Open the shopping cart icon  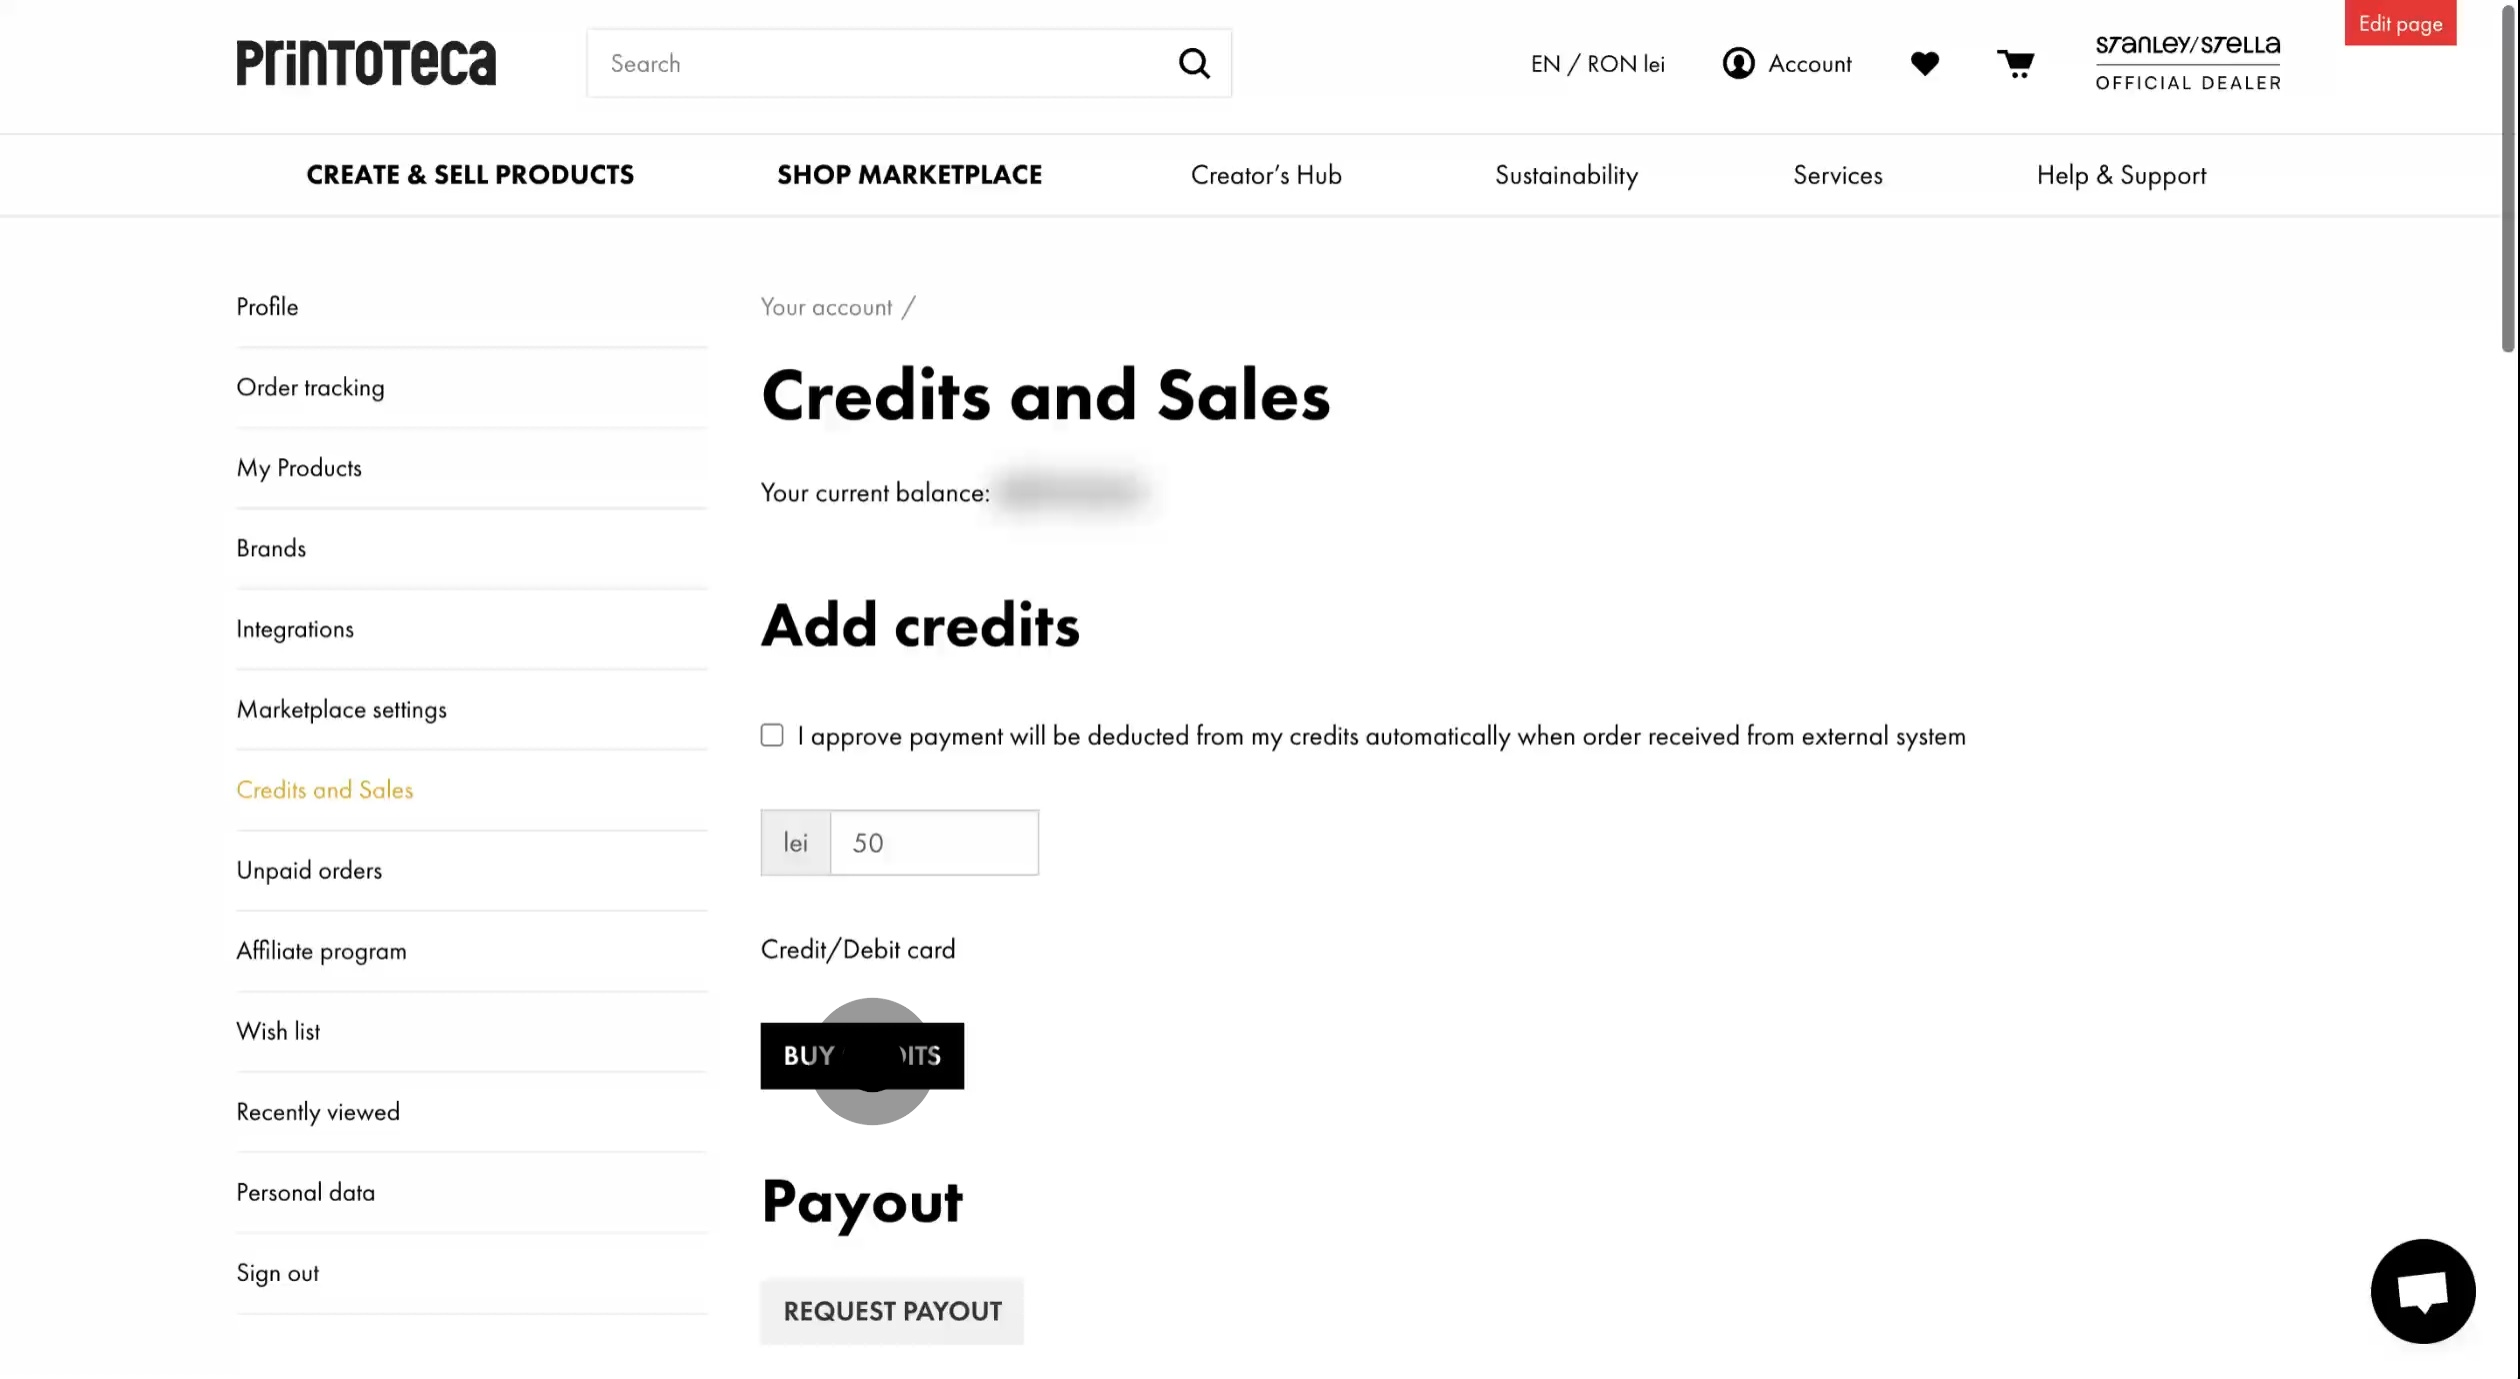tap(2015, 63)
